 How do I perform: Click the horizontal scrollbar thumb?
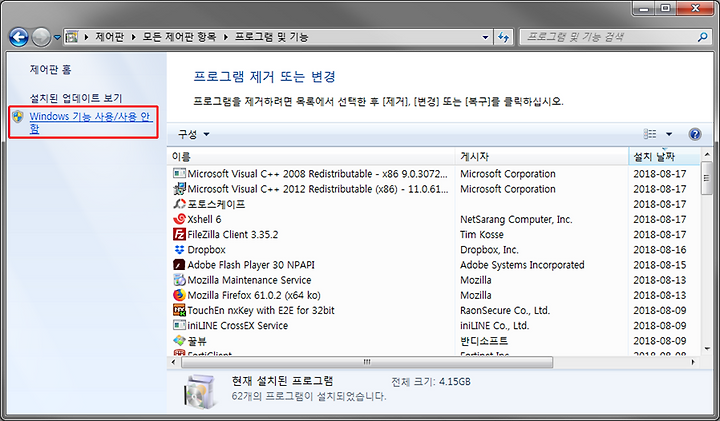367,362
